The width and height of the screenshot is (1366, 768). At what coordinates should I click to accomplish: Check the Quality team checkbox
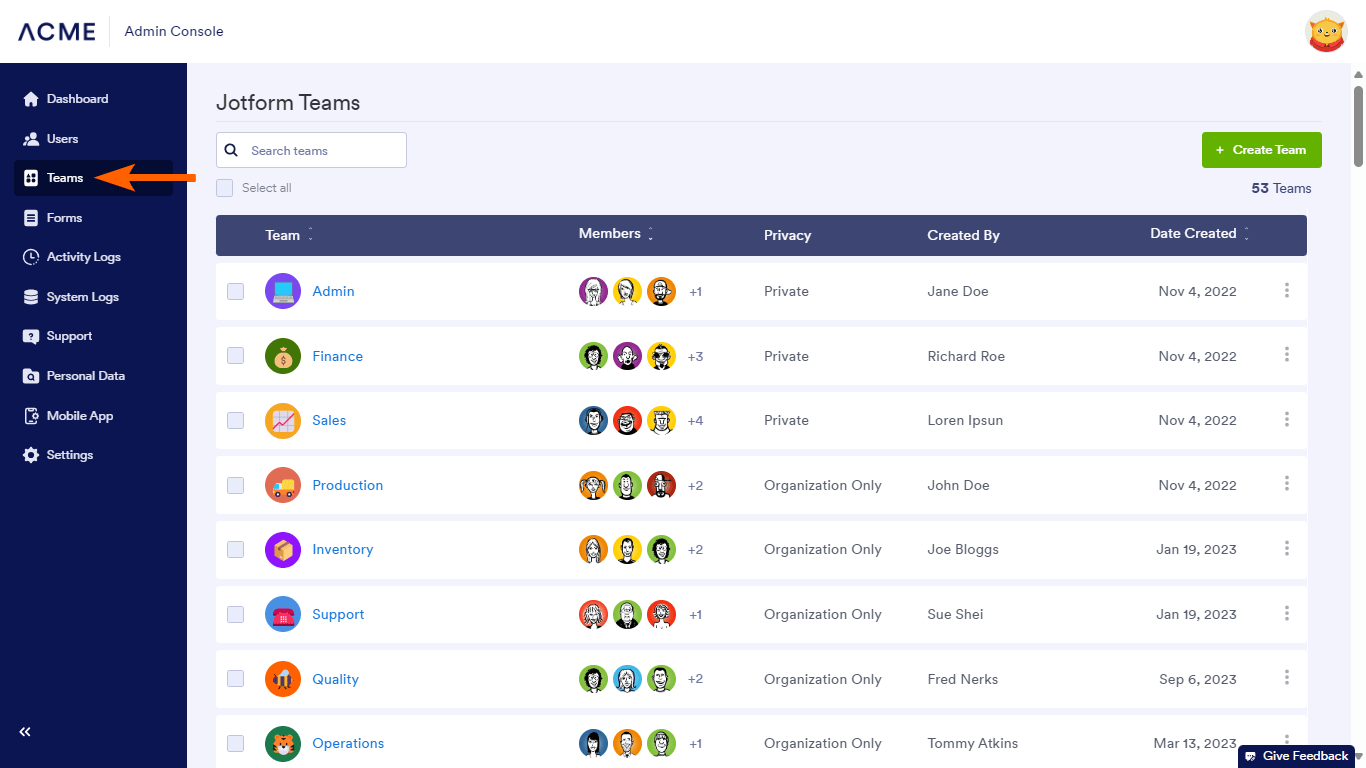click(x=236, y=679)
